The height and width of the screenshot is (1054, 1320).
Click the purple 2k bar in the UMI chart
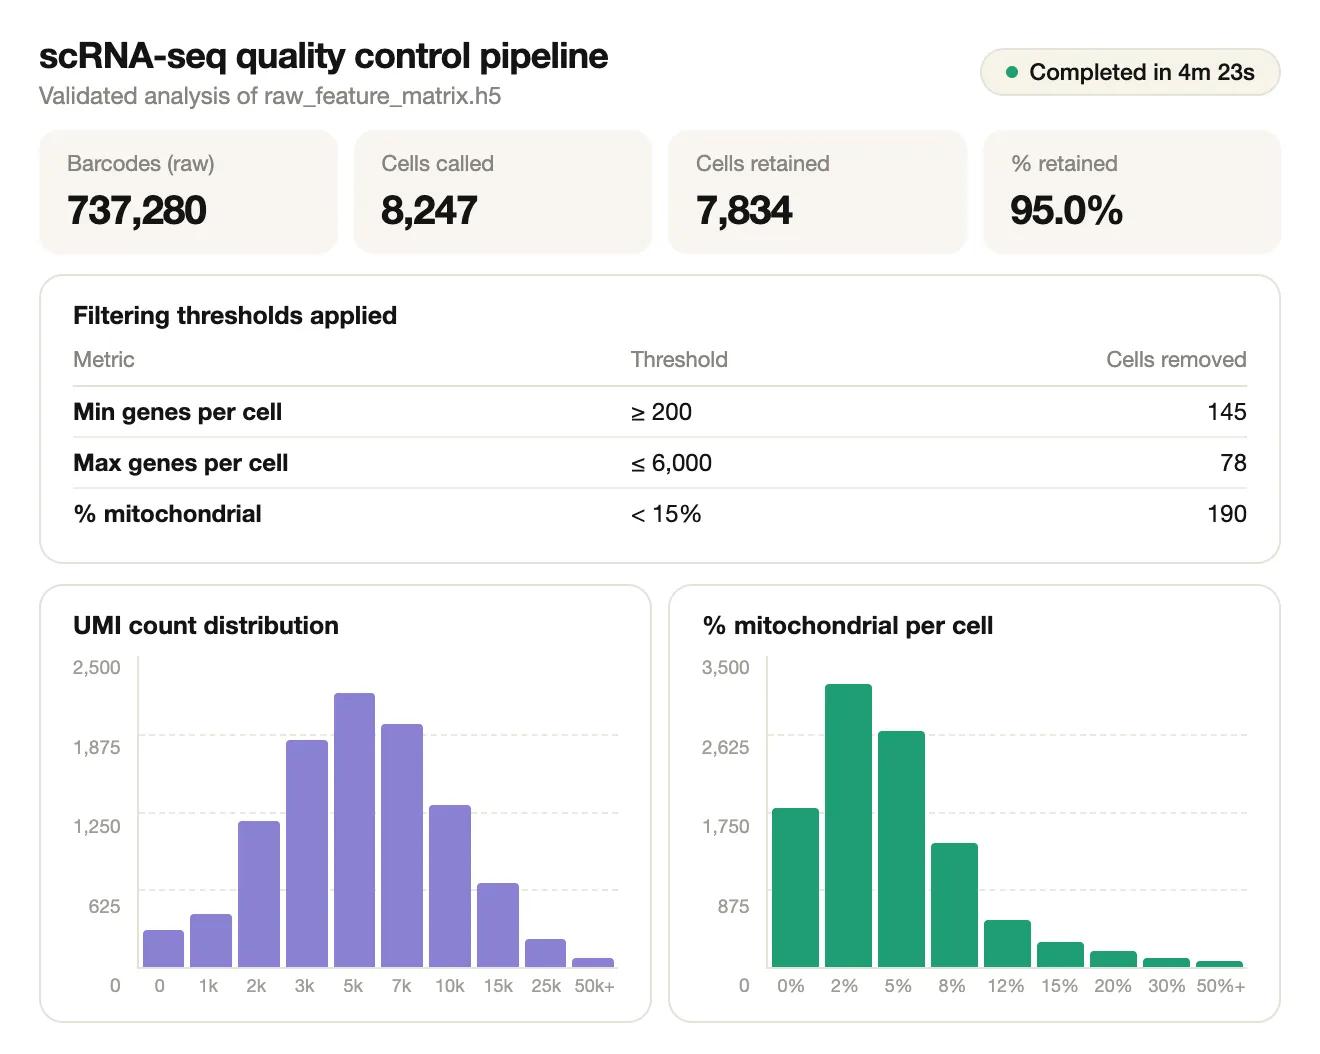259,894
